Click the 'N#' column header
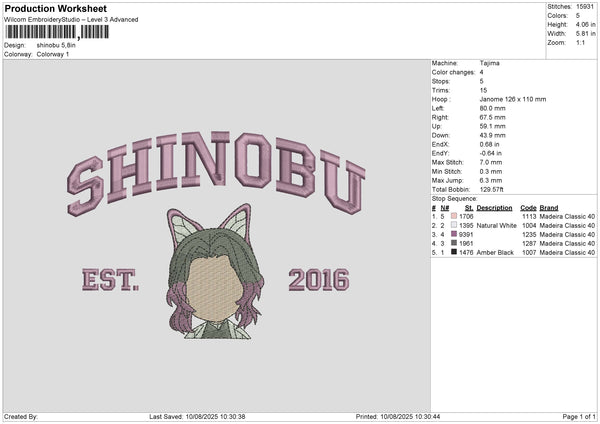The height and width of the screenshot is (424, 600). click(x=445, y=208)
